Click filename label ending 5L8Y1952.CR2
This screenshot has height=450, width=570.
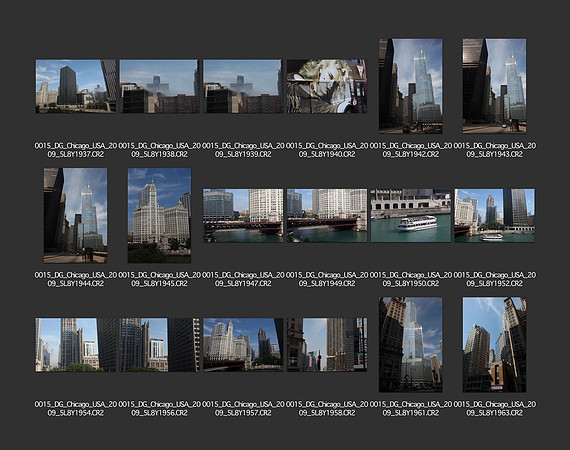[494, 279]
